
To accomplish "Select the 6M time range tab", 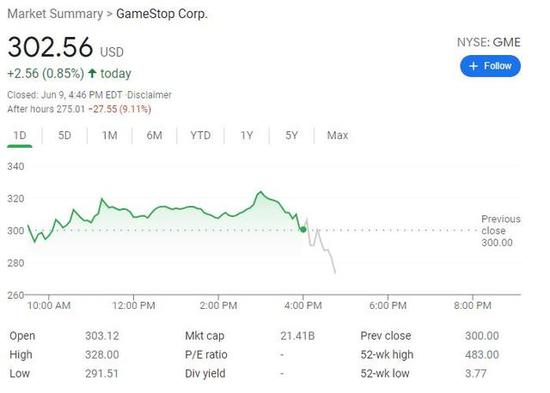I will coord(154,135).
